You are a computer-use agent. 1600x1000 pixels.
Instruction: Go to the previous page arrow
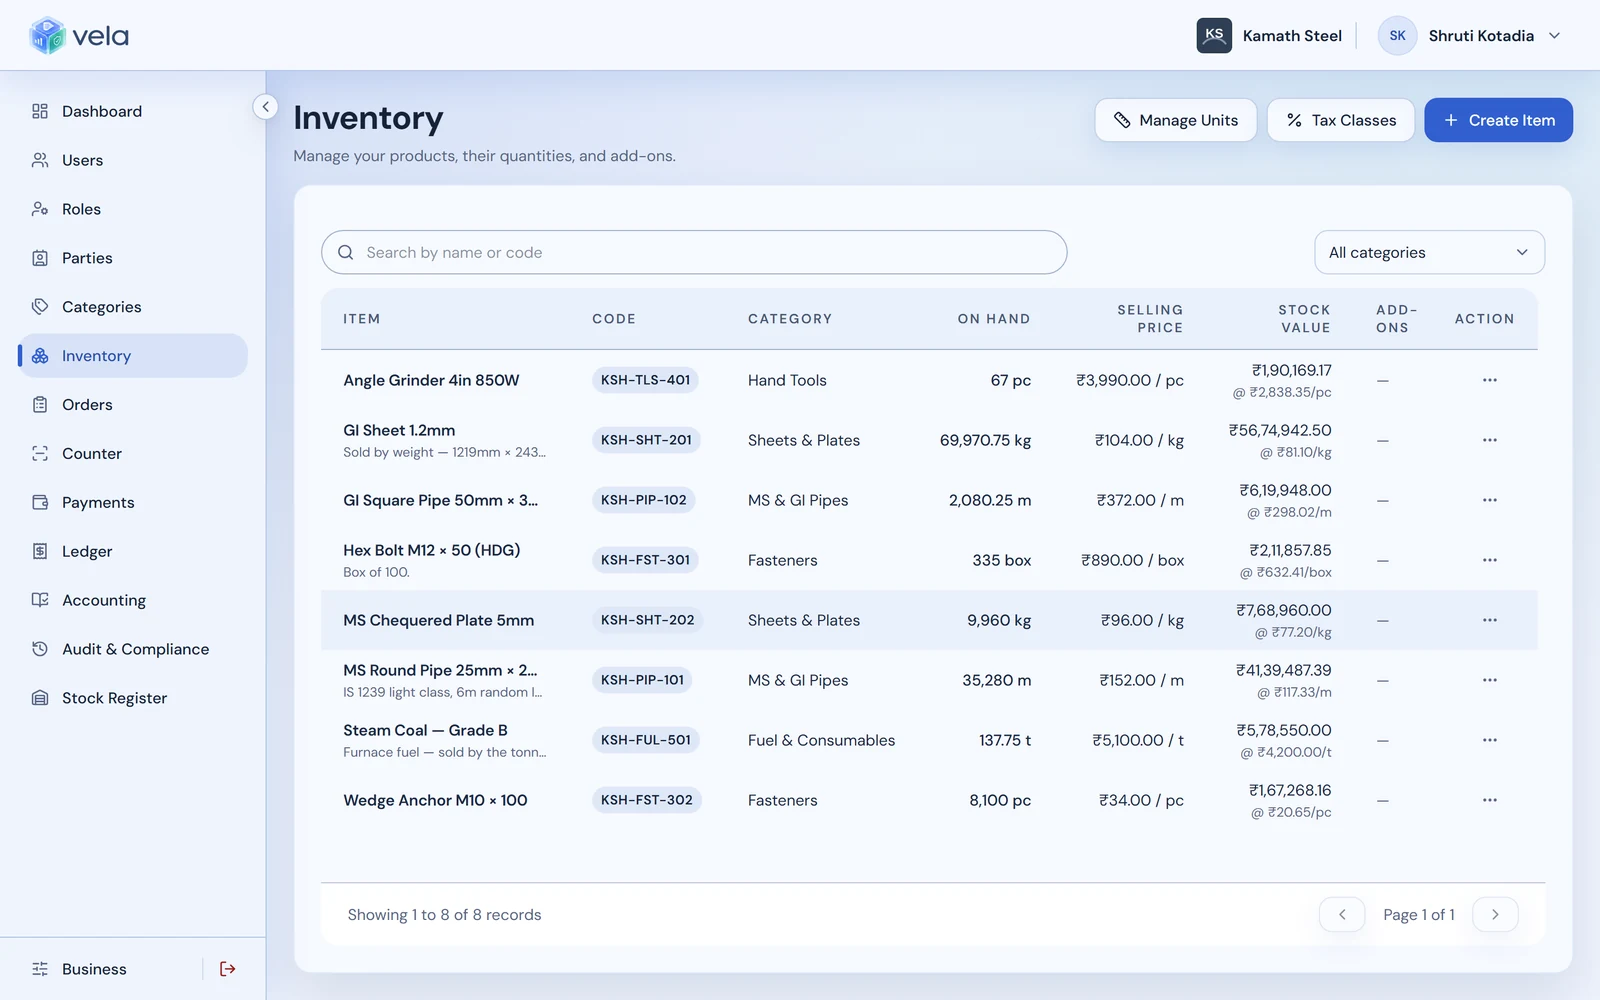pyautogui.click(x=1342, y=914)
